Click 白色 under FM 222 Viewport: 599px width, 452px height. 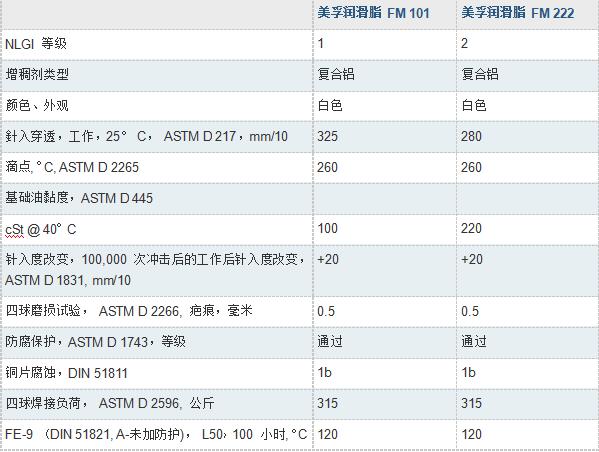pyautogui.click(x=474, y=105)
